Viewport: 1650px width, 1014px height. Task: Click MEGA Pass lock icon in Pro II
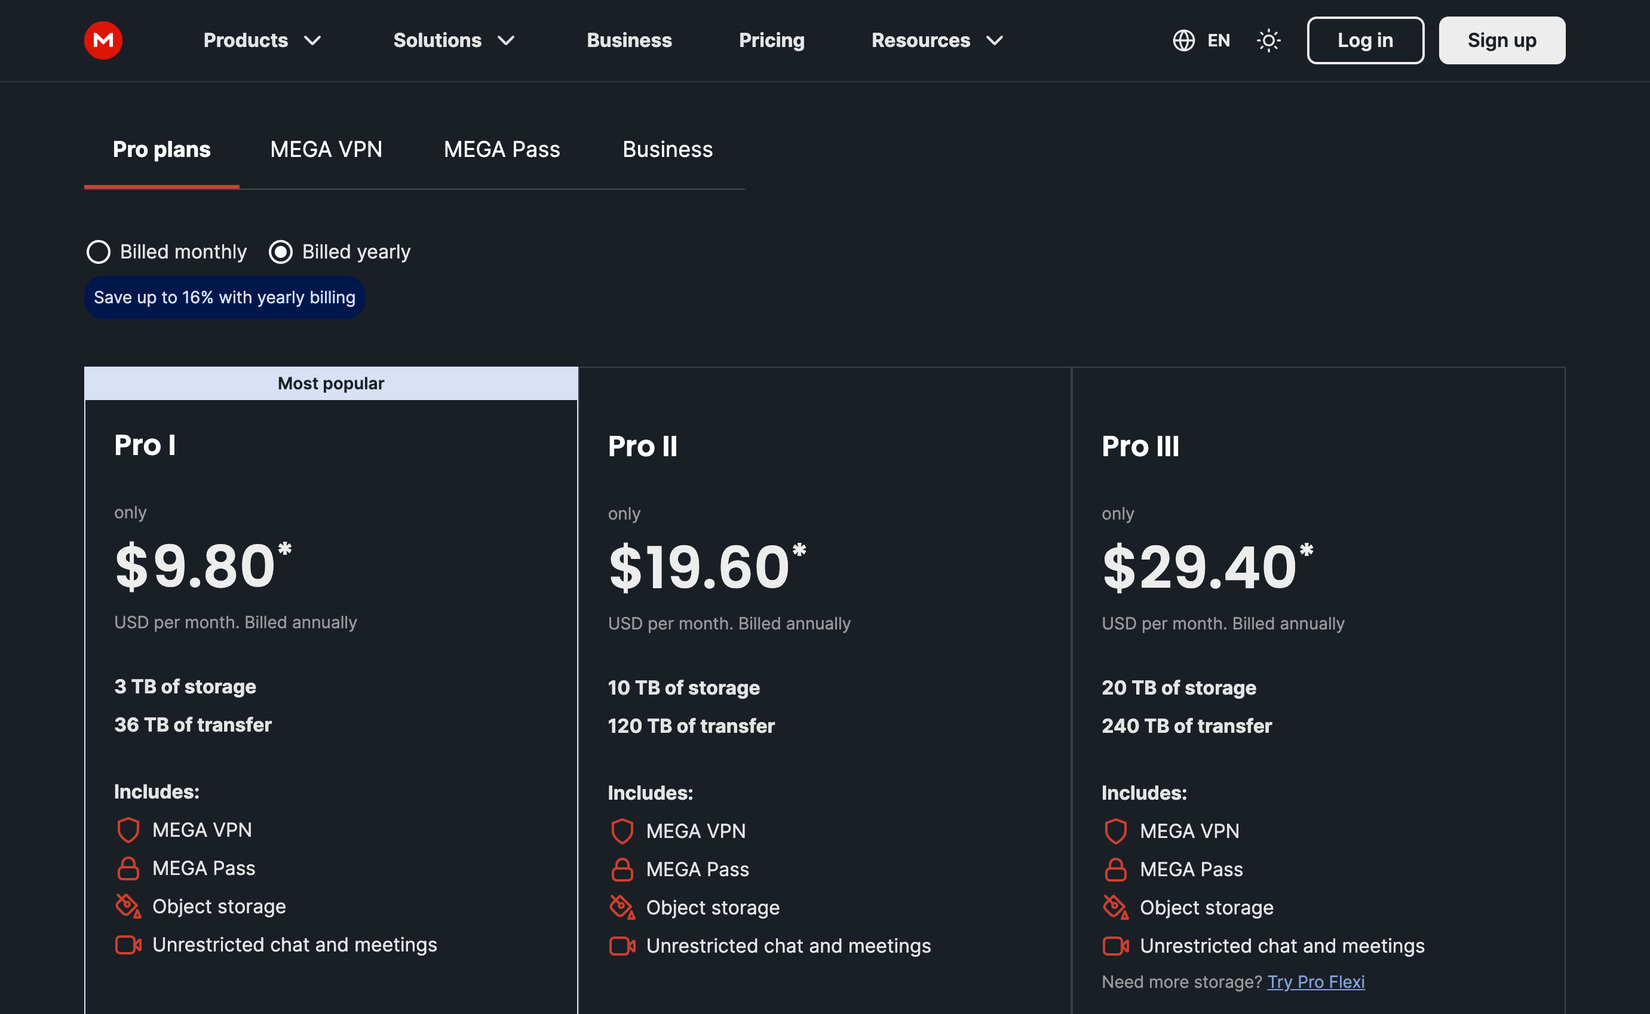pyautogui.click(x=622, y=869)
